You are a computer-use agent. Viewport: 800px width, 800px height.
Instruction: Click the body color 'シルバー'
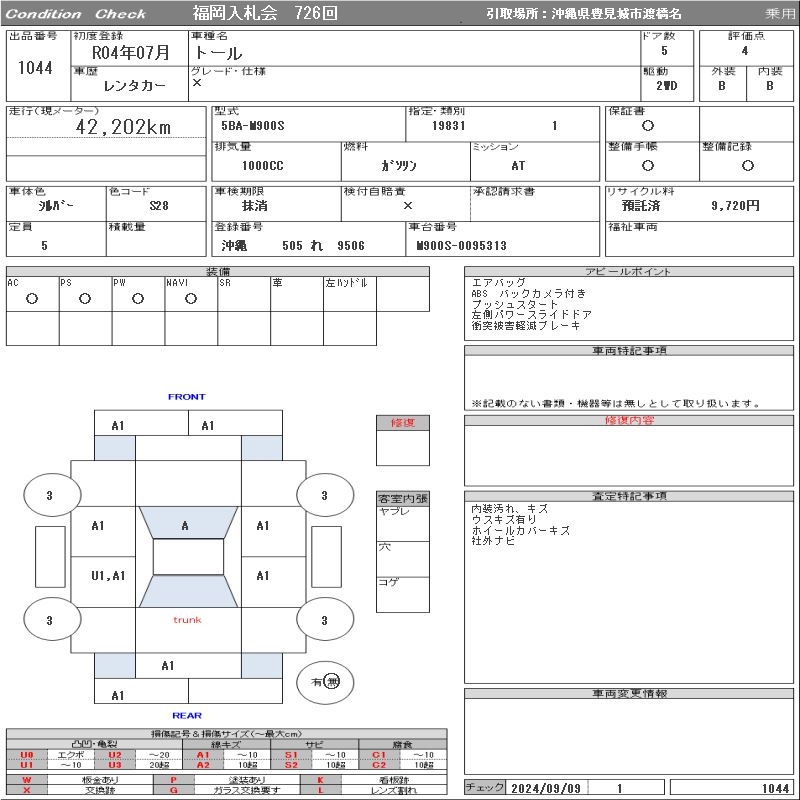pyautogui.click(x=56, y=206)
